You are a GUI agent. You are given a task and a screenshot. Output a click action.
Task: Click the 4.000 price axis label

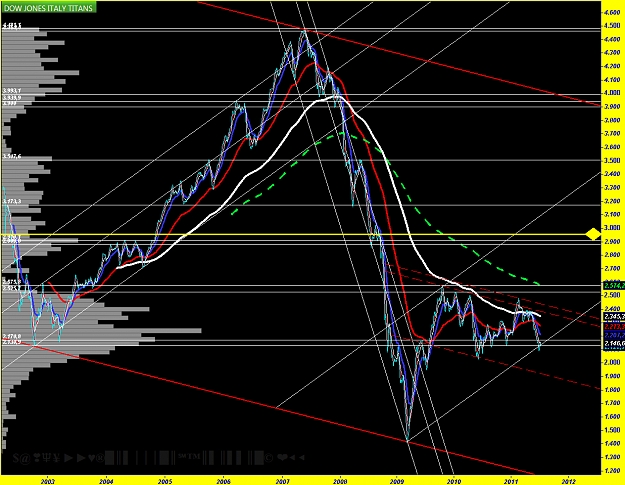(612, 93)
